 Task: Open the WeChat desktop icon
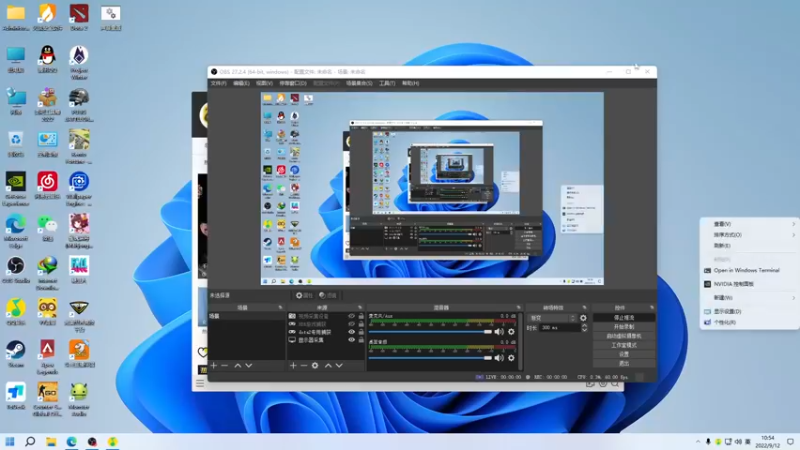47,228
